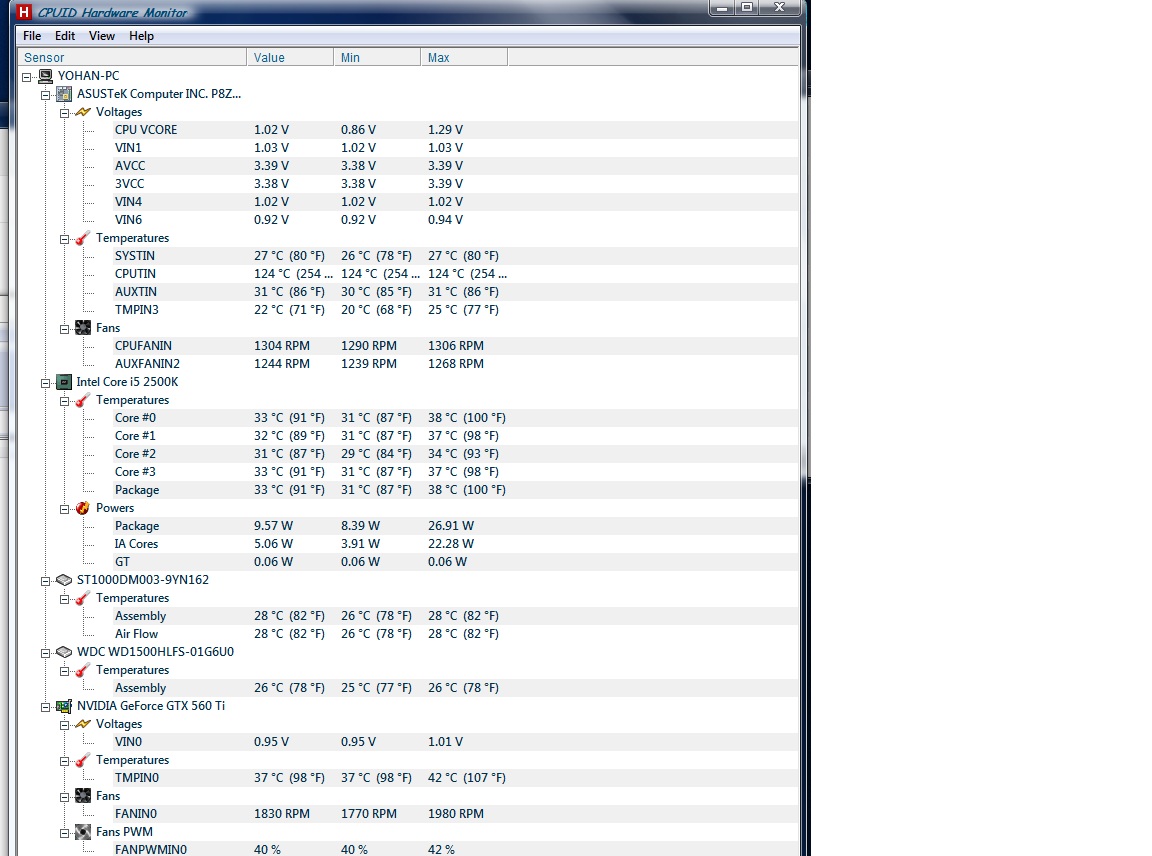Click the ASUSTeK motherboard icon
This screenshot has width=1152, height=856.
(64, 94)
